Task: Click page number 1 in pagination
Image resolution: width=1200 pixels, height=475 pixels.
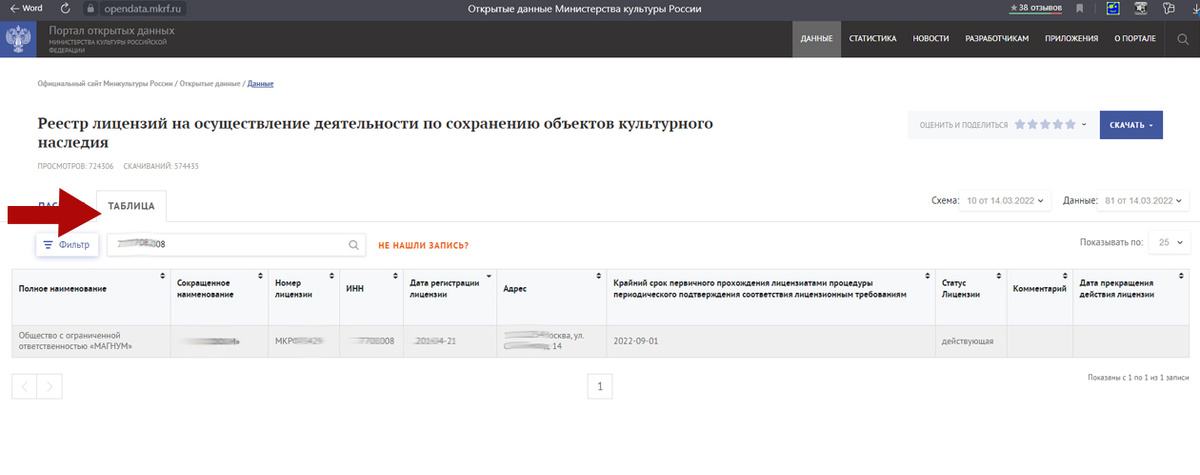Action: pos(599,386)
